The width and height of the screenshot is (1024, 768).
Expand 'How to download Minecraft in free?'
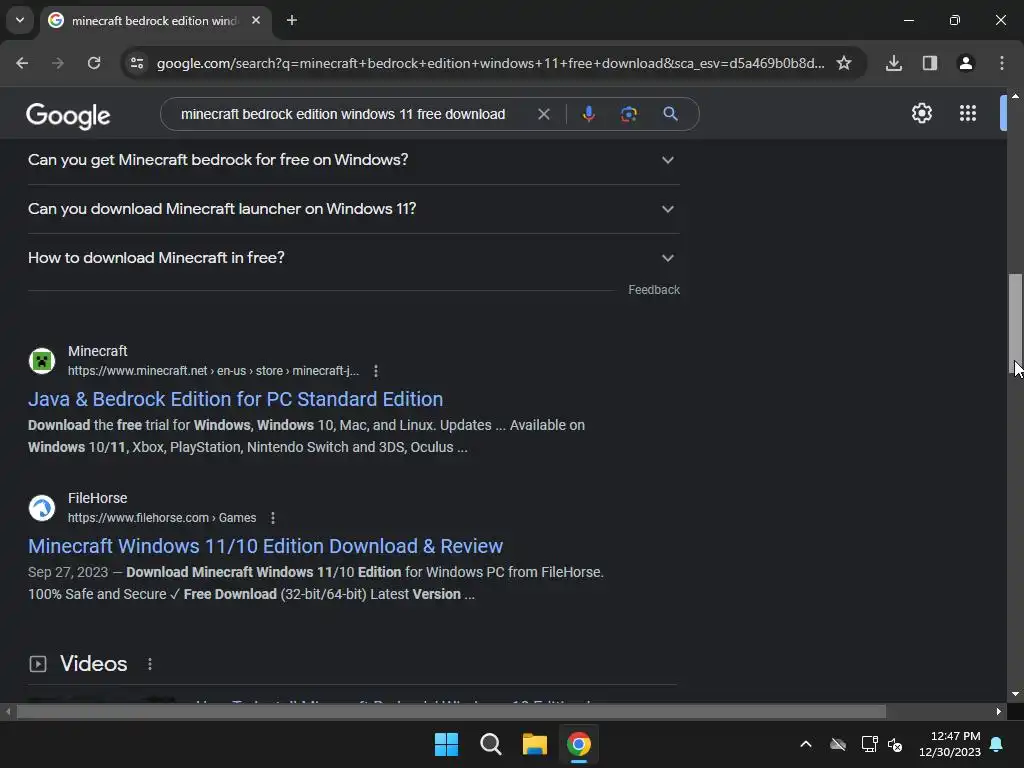[x=353, y=258]
